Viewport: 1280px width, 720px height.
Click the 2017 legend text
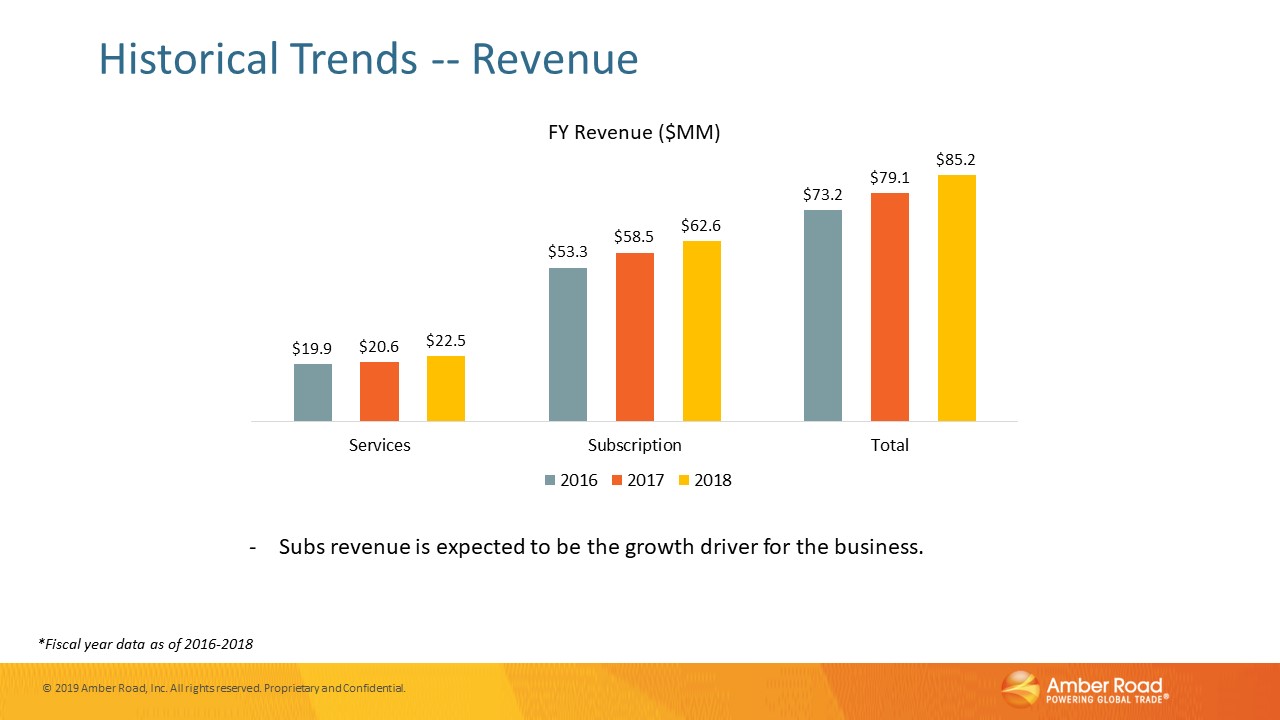click(x=646, y=480)
